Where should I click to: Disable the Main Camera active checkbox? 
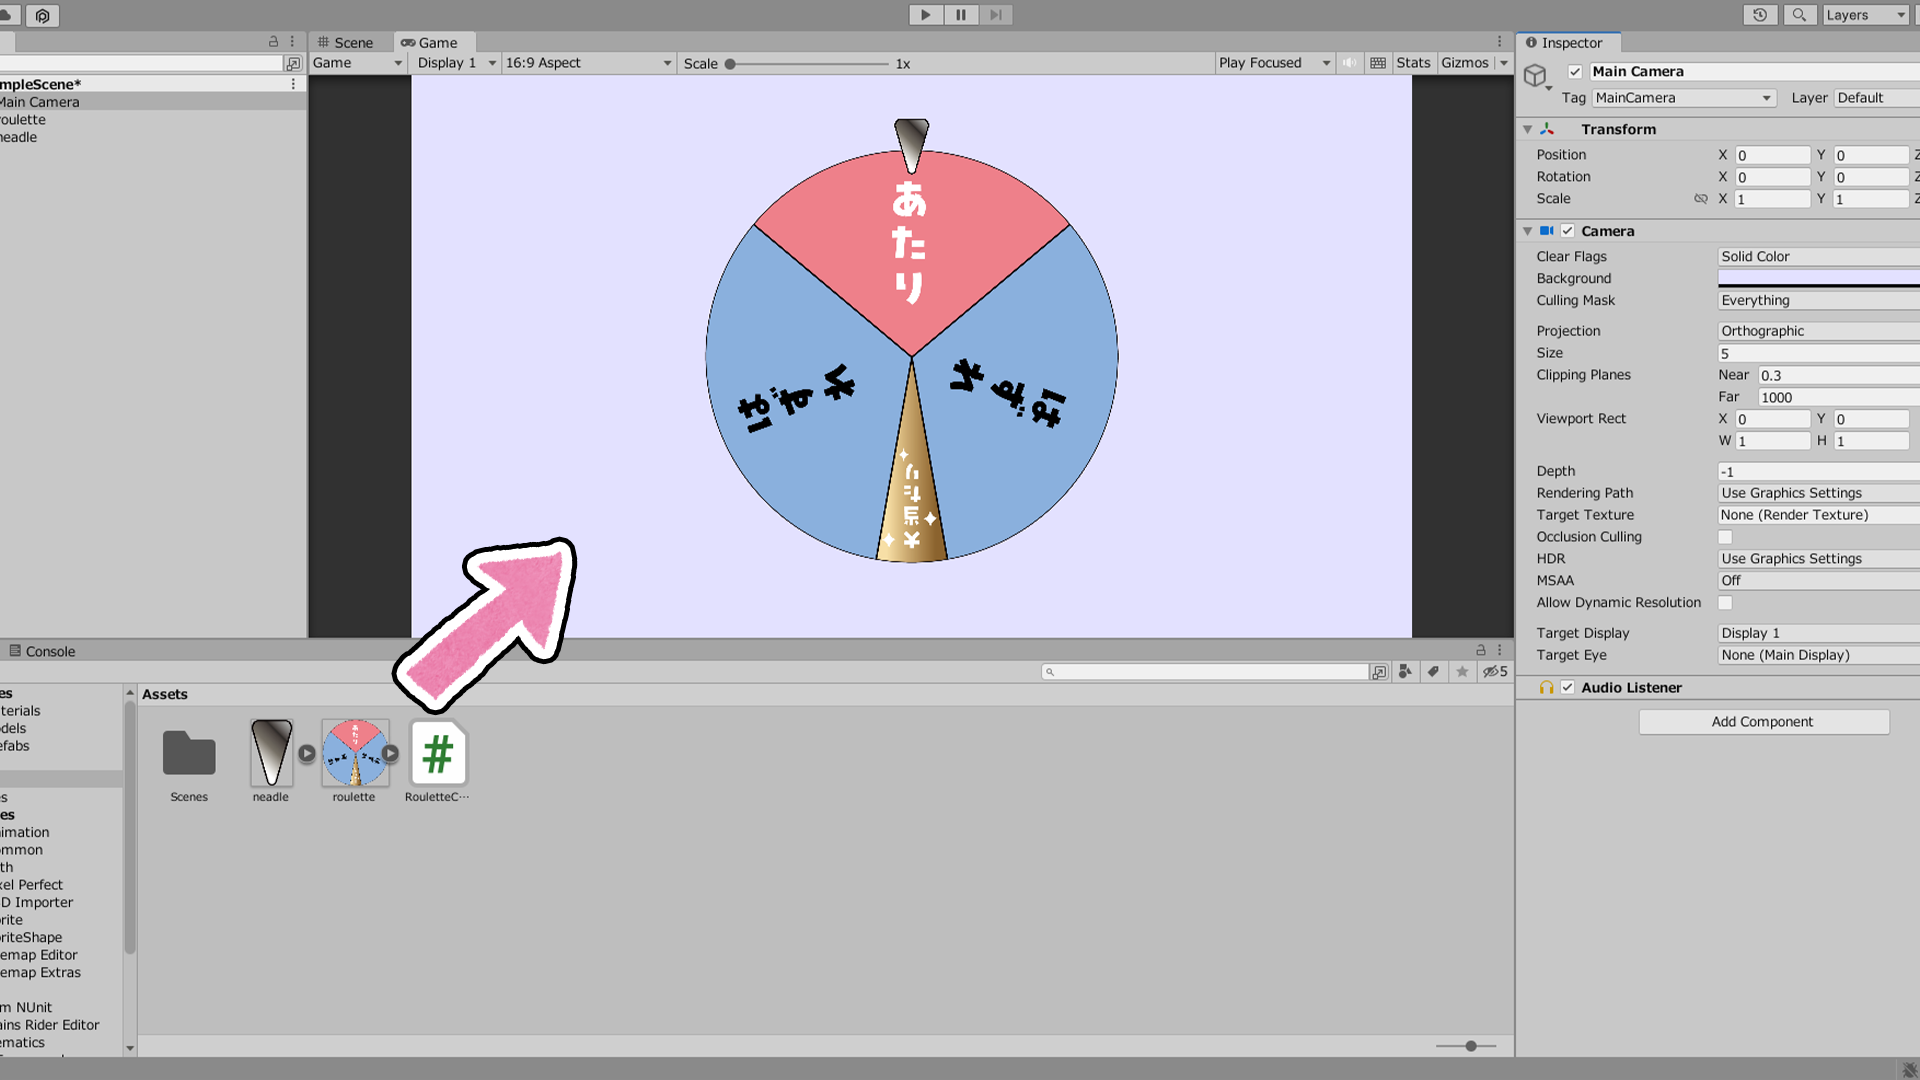coord(1575,71)
